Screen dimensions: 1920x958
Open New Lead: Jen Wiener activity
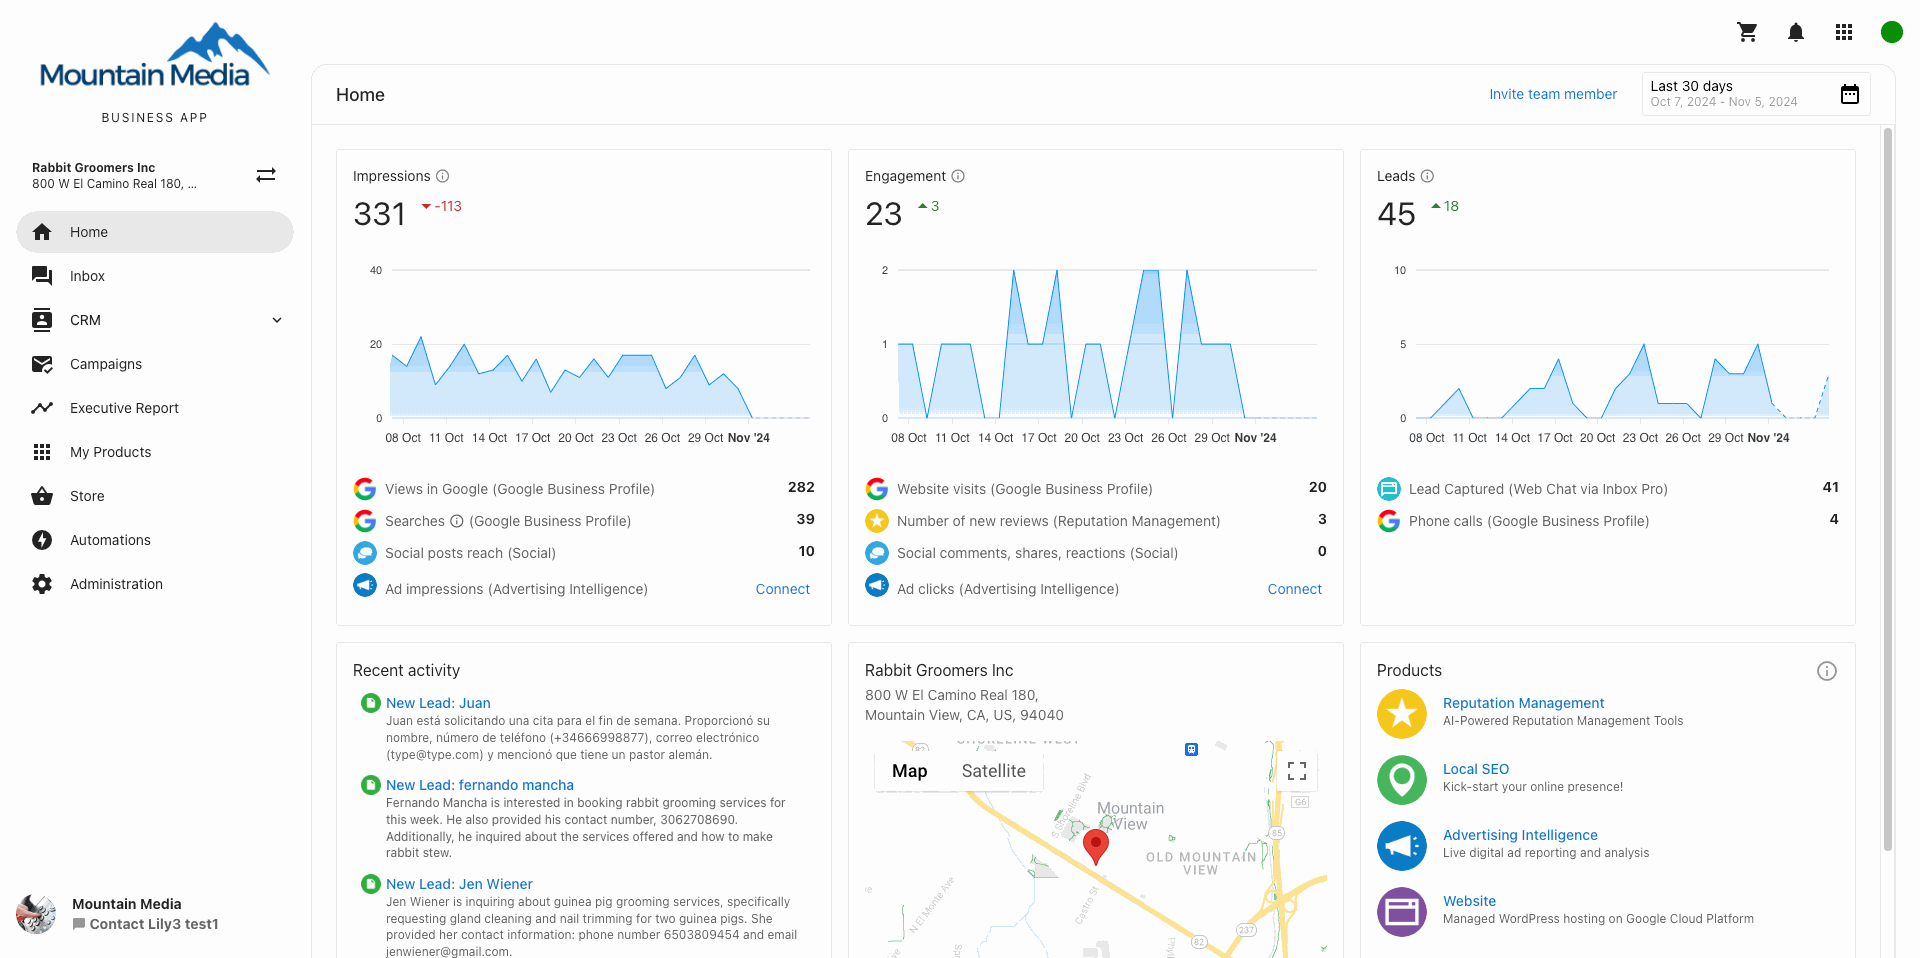click(459, 884)
